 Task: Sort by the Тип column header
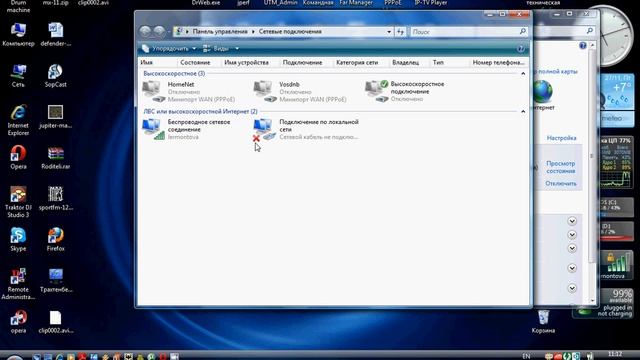click(438, 62)
